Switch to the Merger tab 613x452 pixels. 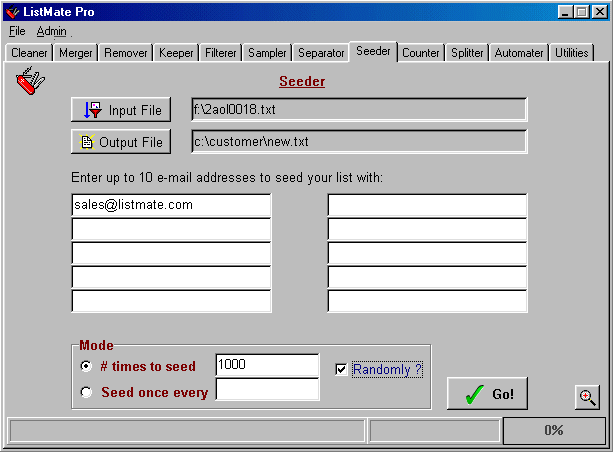(76, 53)
